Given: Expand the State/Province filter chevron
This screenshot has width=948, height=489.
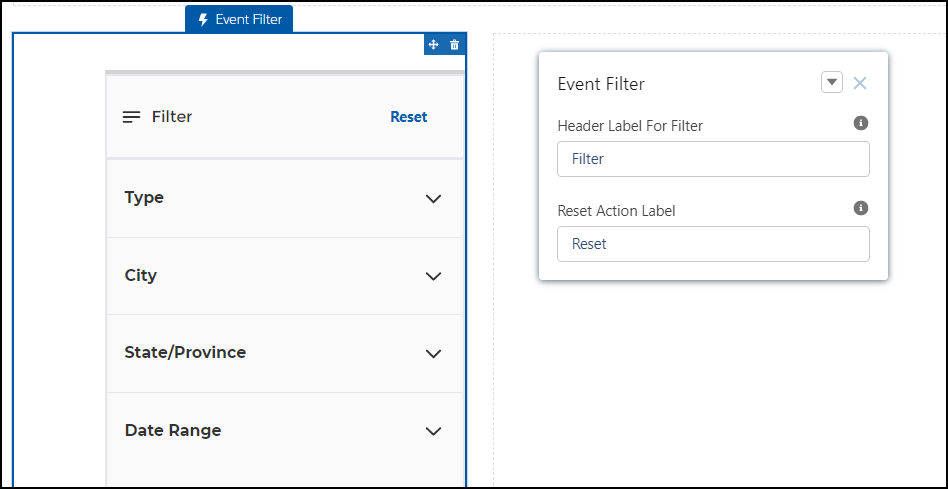Looking at the screenshot, I should click(x=433, y=354).
